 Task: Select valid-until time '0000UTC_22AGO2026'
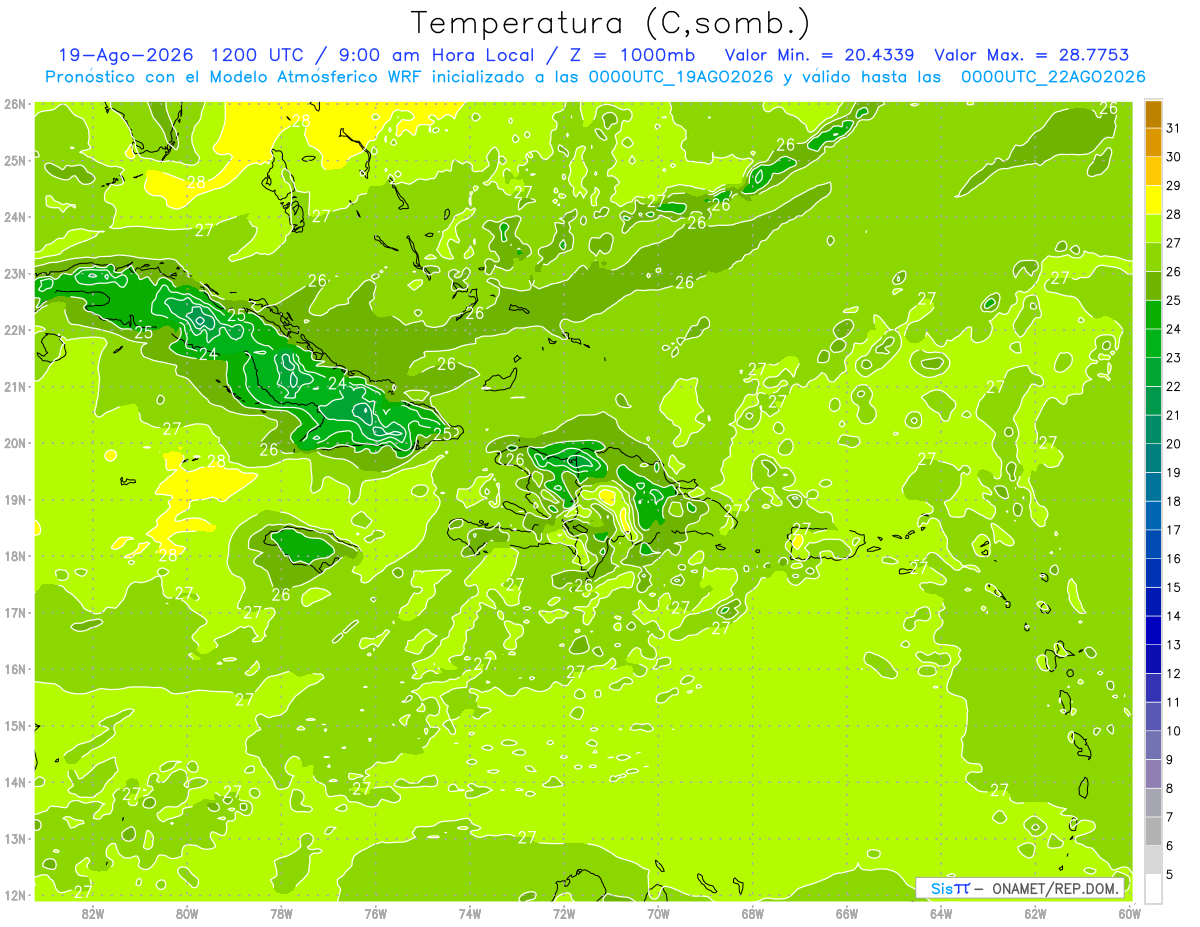pyautogui.click(x=1053, y=77)
